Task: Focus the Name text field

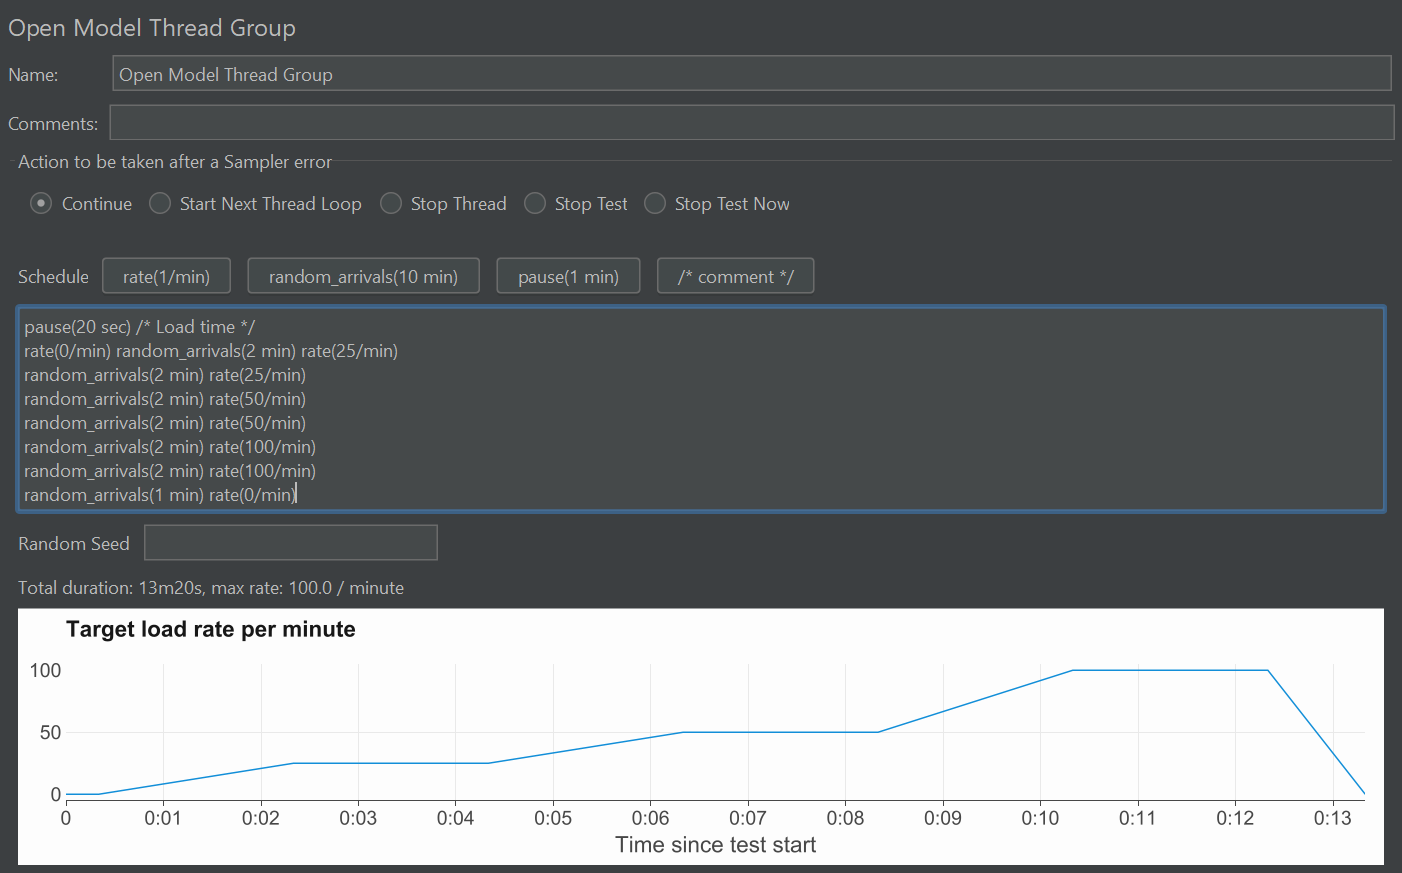Action: (x=750, y=74)
